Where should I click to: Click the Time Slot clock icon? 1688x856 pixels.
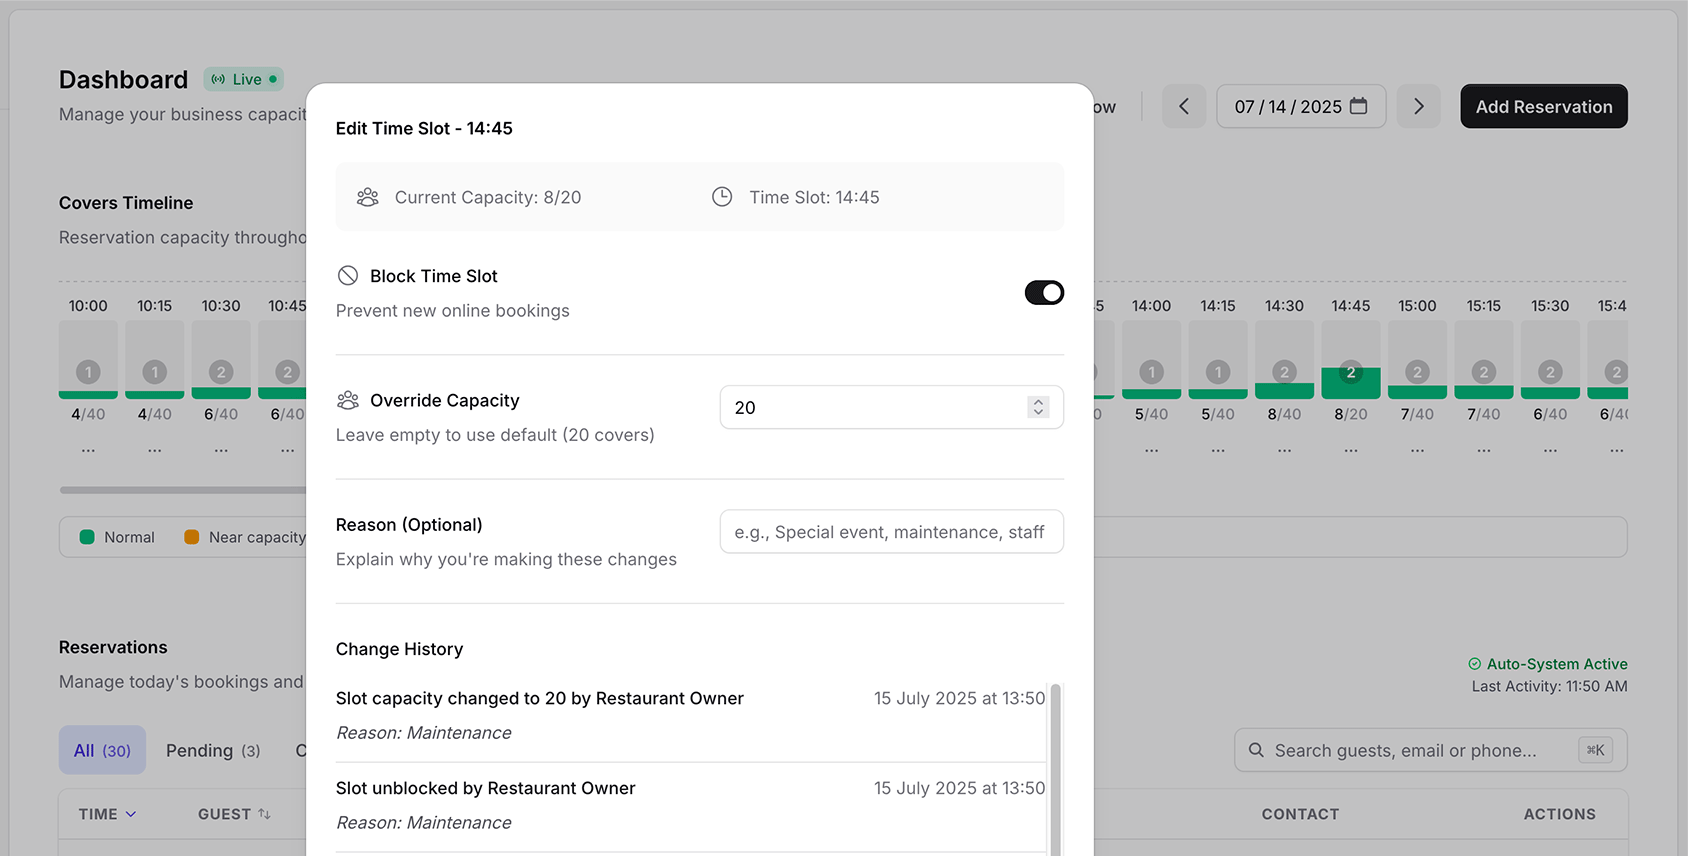722,197
